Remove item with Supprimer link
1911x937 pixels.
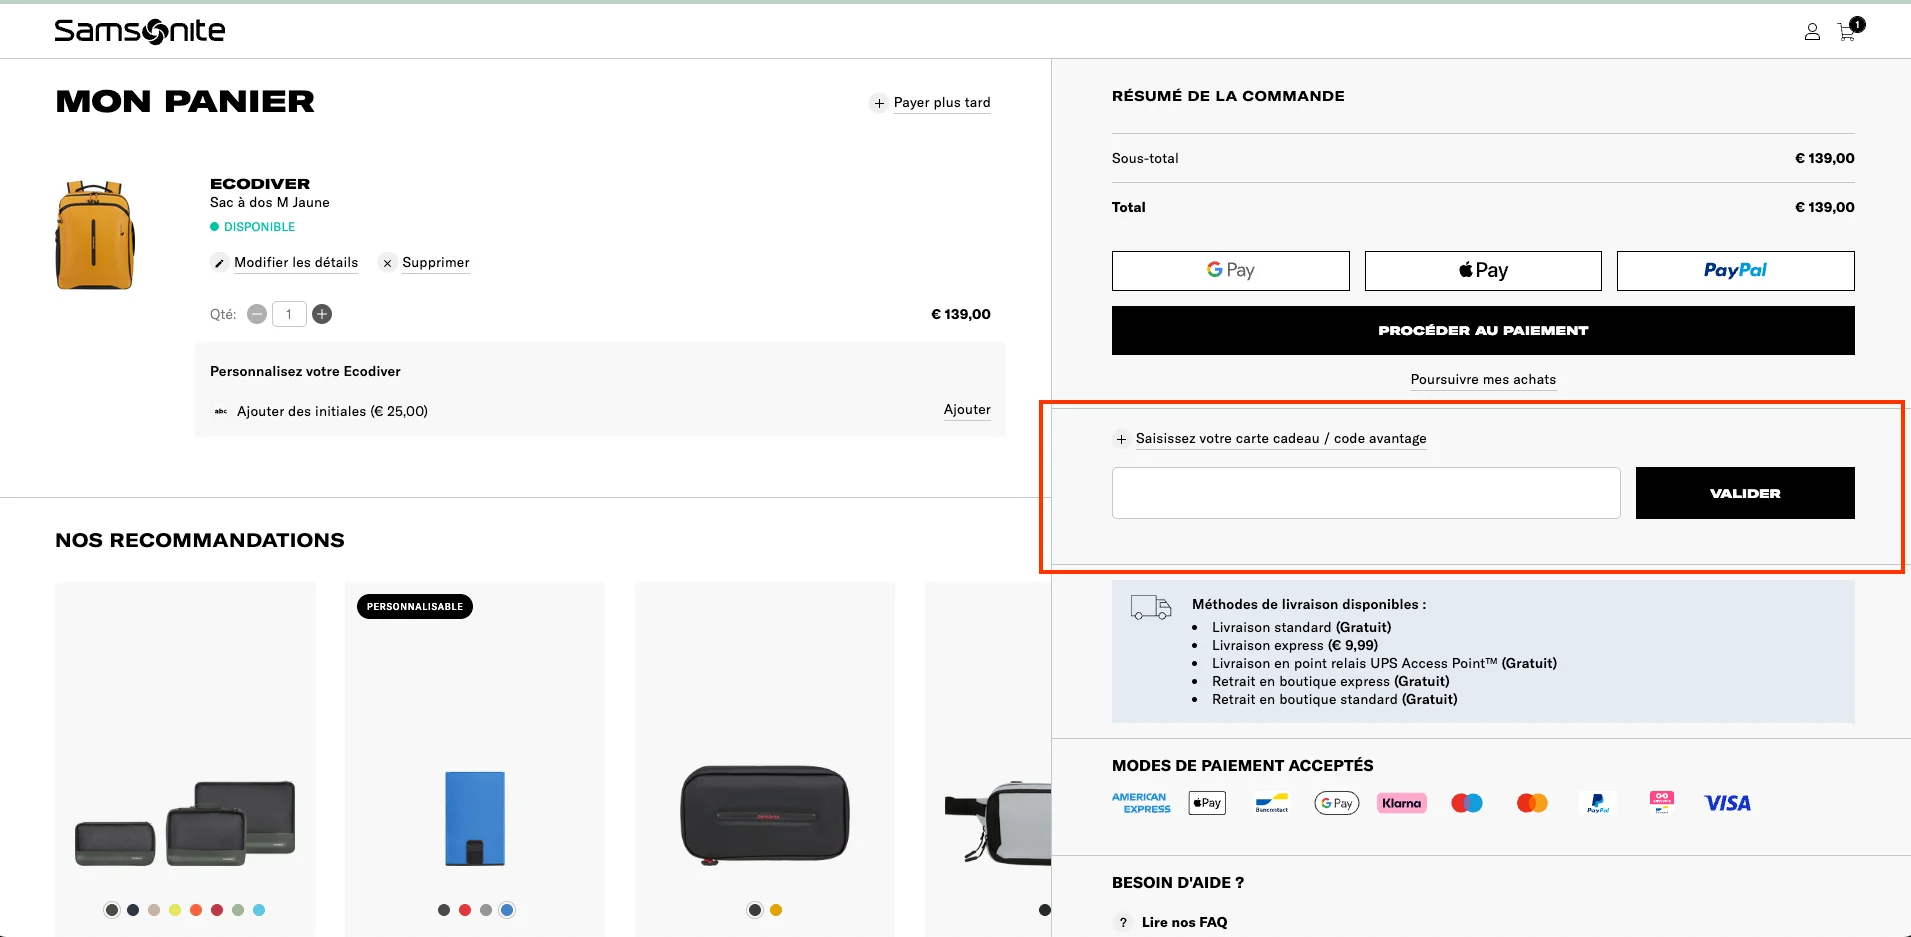(x=436, y=263)
